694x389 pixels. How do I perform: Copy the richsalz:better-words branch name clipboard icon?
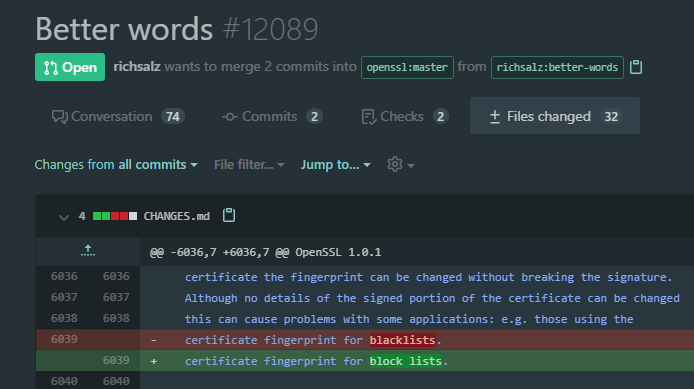click(636, 67)
